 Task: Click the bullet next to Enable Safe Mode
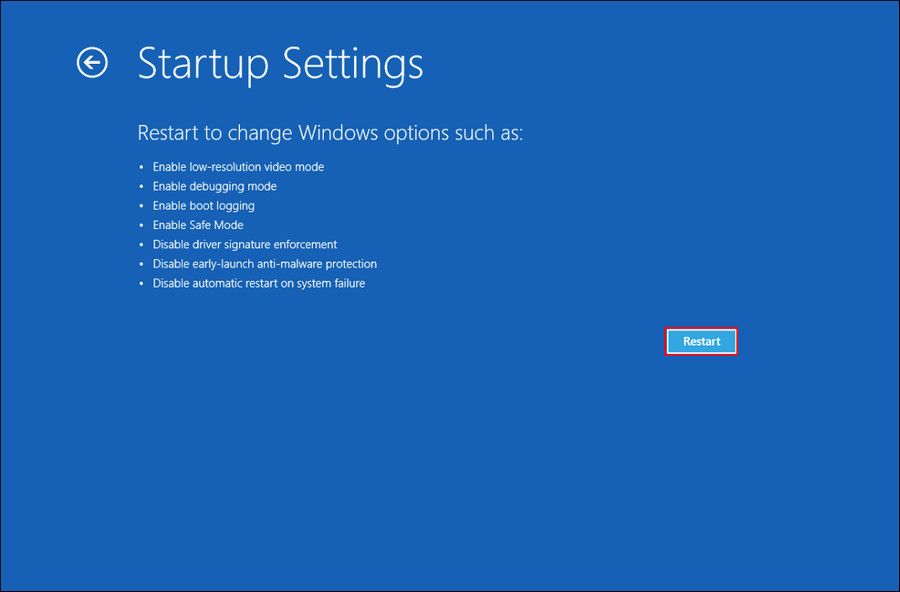pos(142,225)
